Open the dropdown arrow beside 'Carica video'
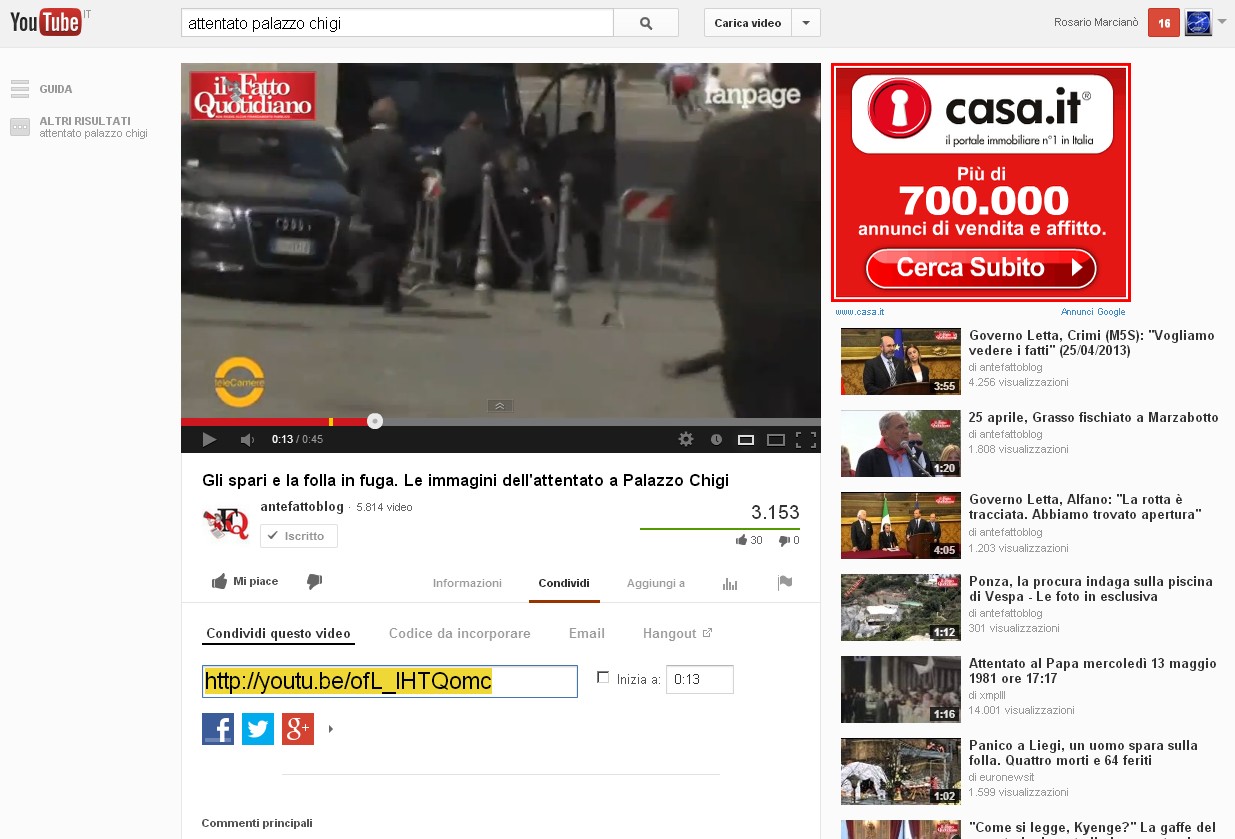Image resolution: width=1235 pixels, height=839 pixels. pyautogui.click(x=806, y=23)
